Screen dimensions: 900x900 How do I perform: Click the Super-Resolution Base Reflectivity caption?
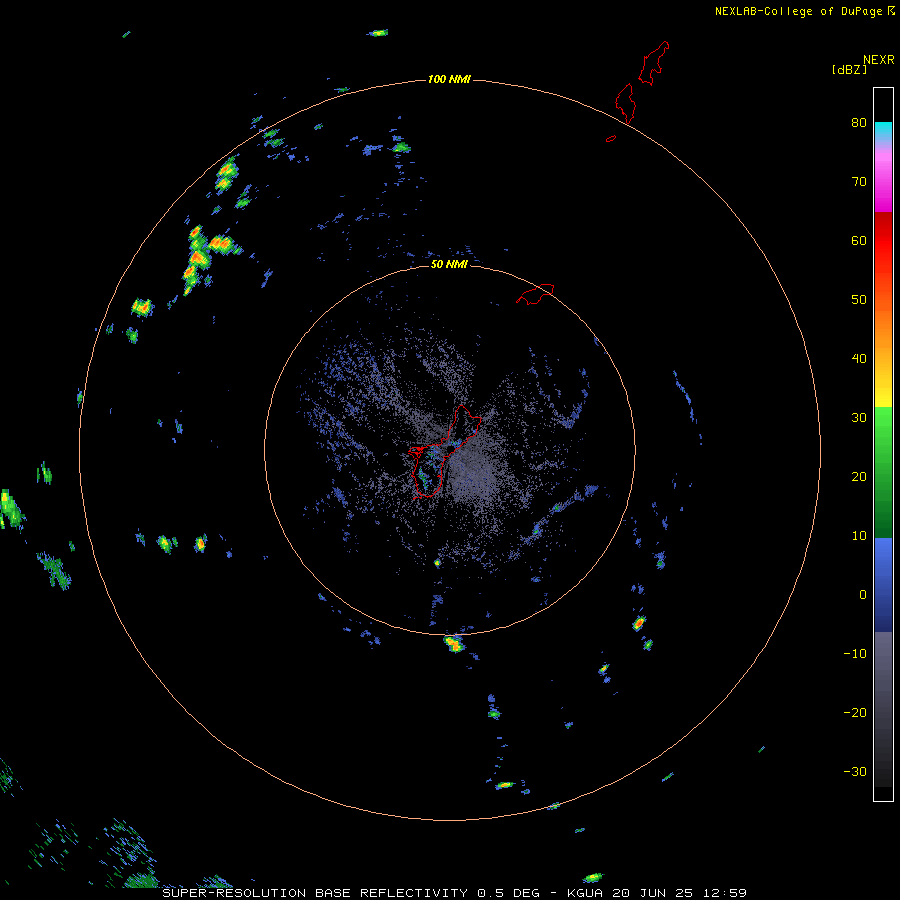(454, 893)
